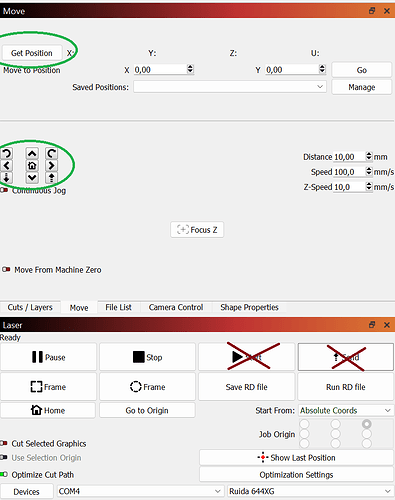
Task: Click into the Speed 100,0 value field
Action: [350, 172]
